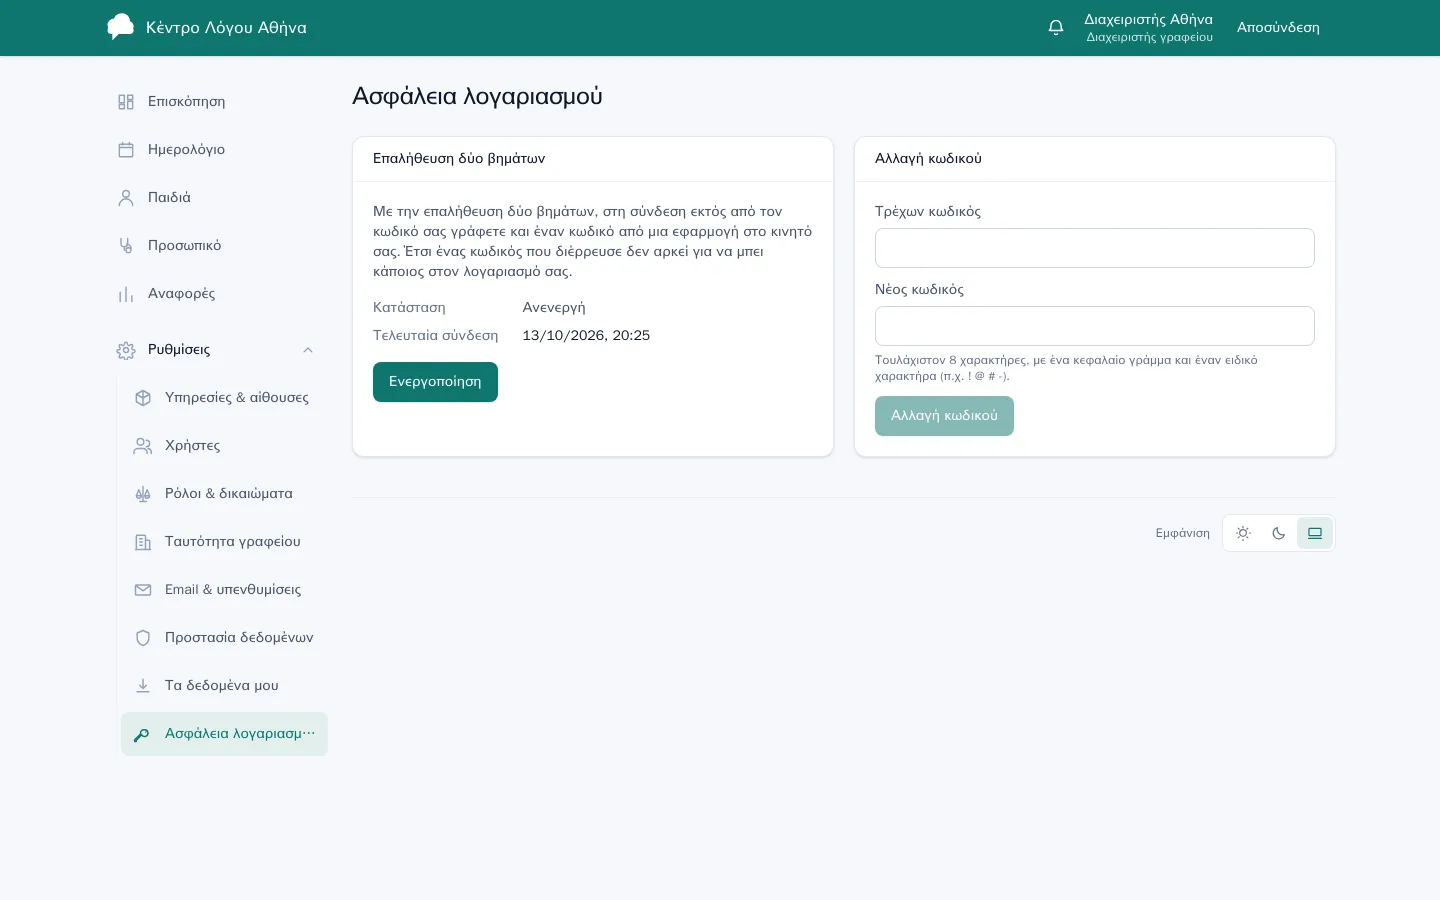Focus the Τρέχων κωδικός field
Image resolution: width=1440 pixels, height=900 pixels.
pyautogui.click(x=1095, y=248)
